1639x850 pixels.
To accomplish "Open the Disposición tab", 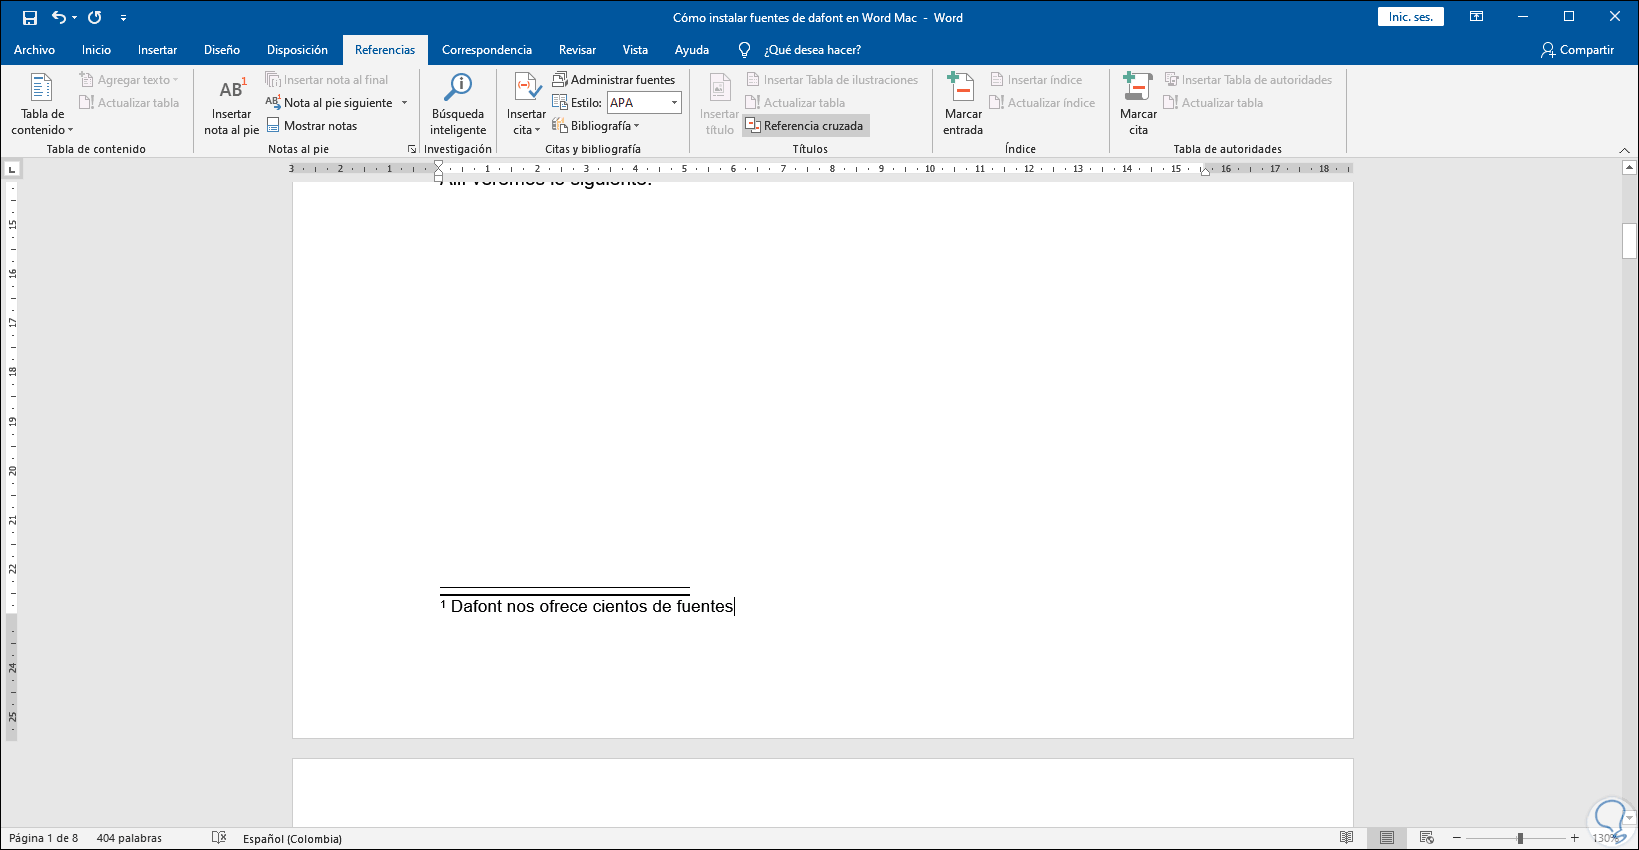I will point(297,50).
